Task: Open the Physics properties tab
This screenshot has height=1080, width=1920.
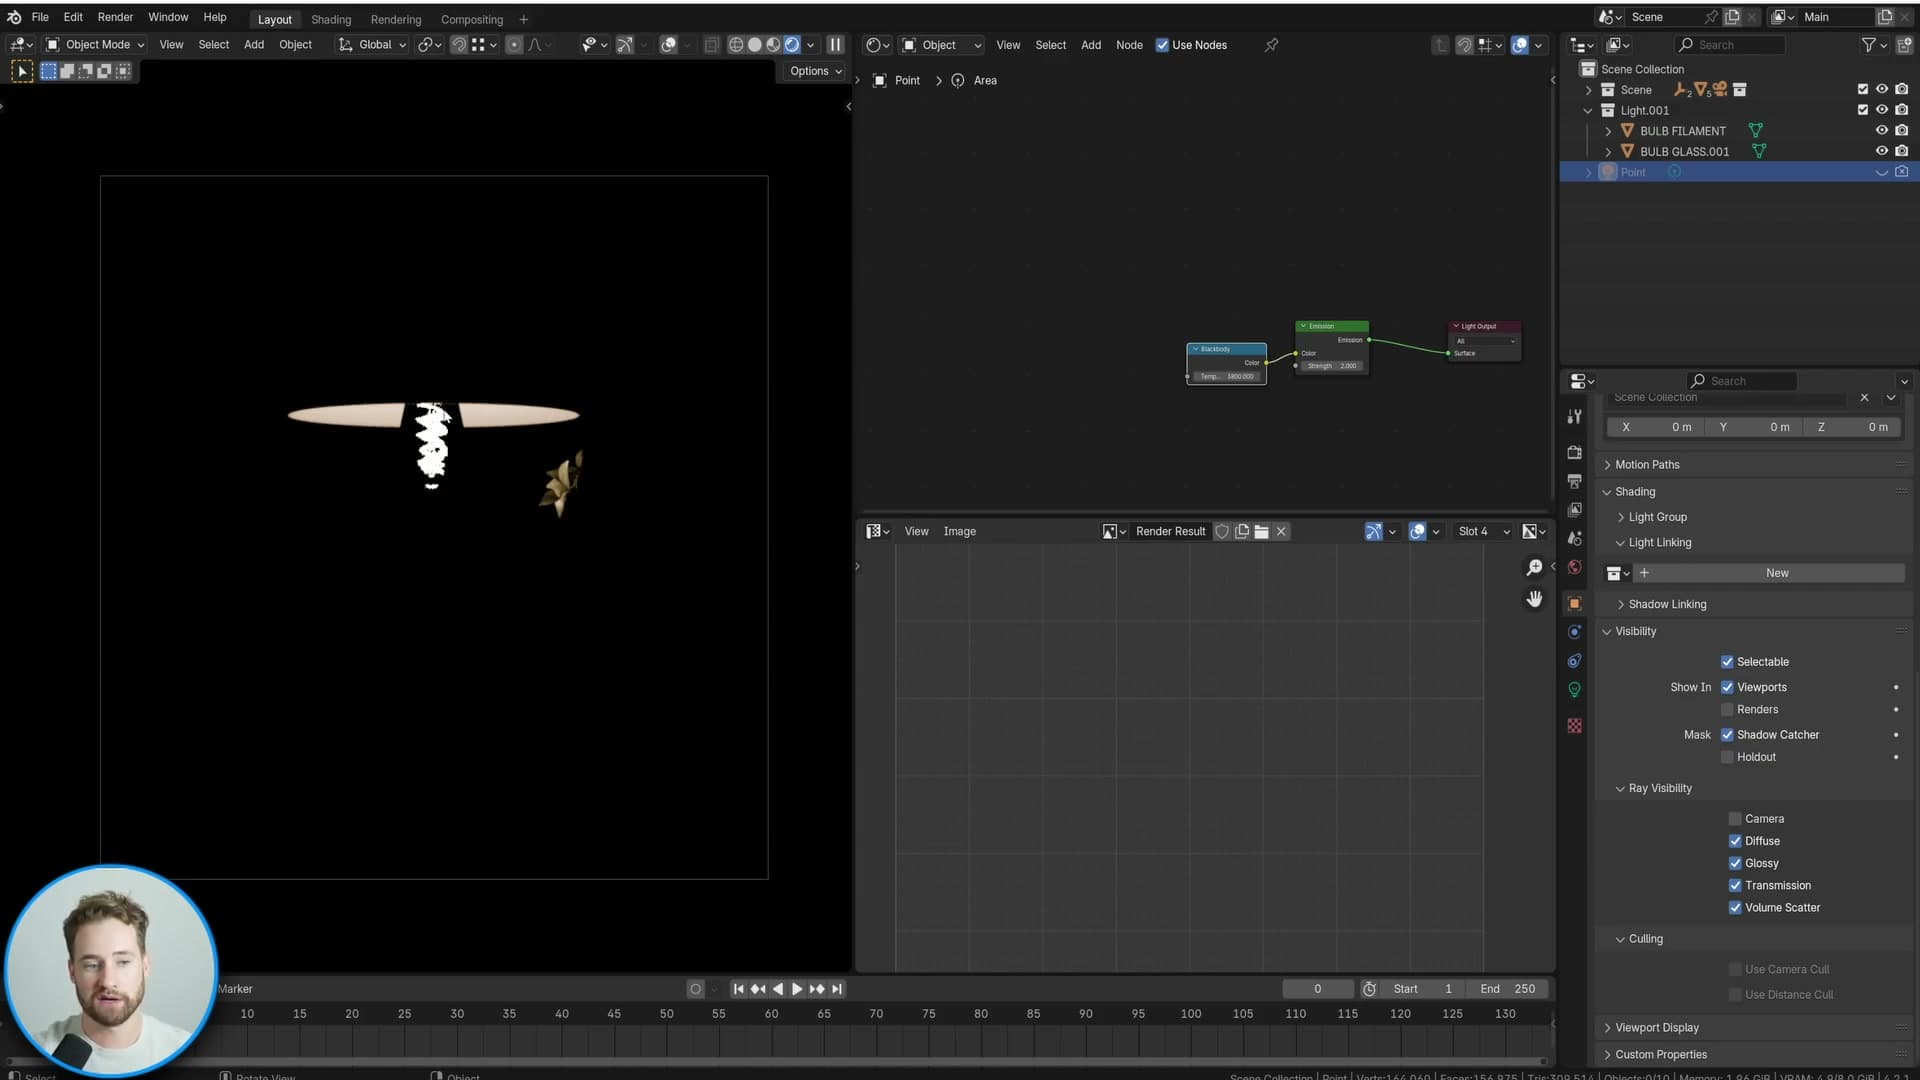Action: point(1575,632)
